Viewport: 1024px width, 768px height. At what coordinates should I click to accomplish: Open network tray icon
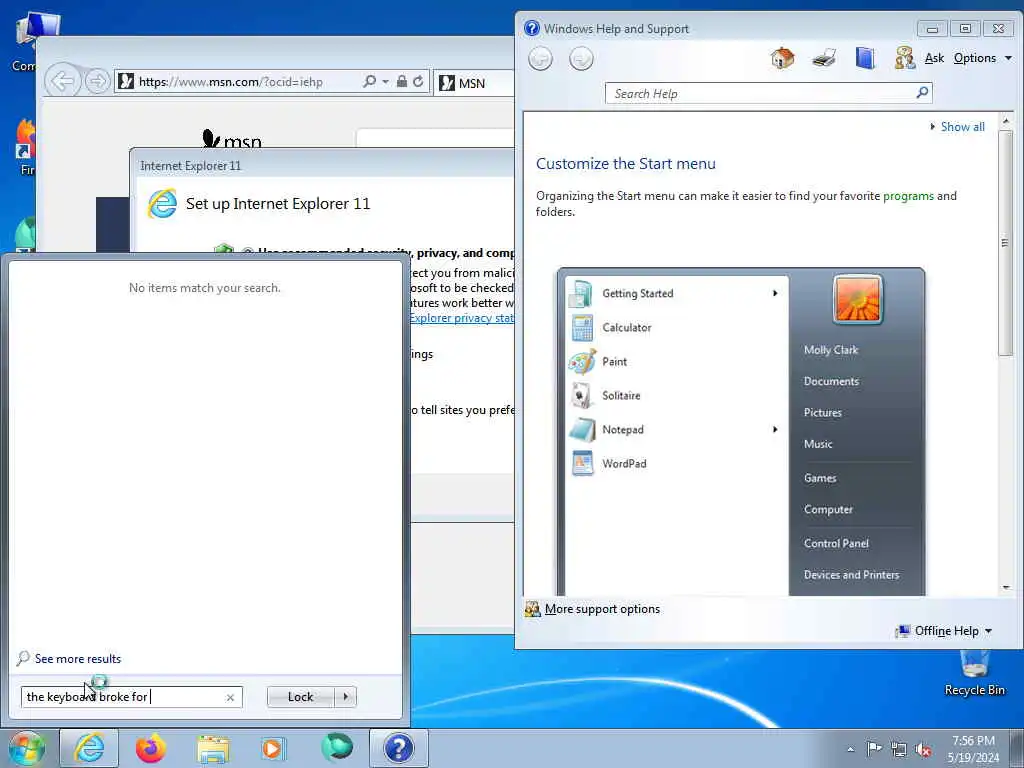(899, 749)
